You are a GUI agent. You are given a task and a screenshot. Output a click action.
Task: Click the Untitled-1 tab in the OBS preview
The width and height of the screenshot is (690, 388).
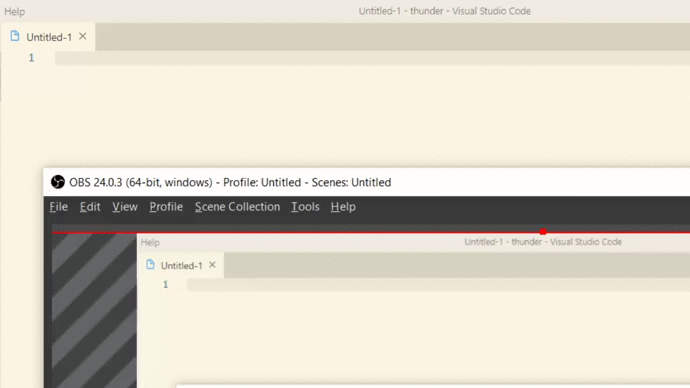(181, 265)
